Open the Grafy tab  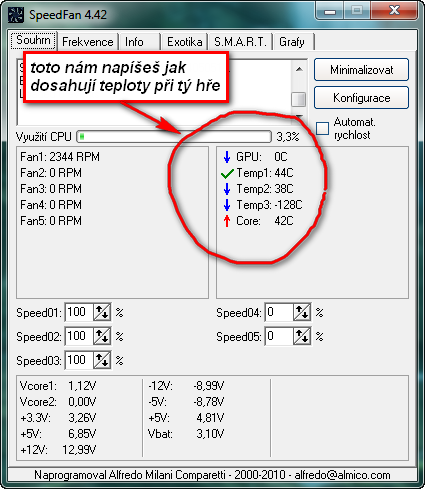pyautogui.click(x=292, y=42)
